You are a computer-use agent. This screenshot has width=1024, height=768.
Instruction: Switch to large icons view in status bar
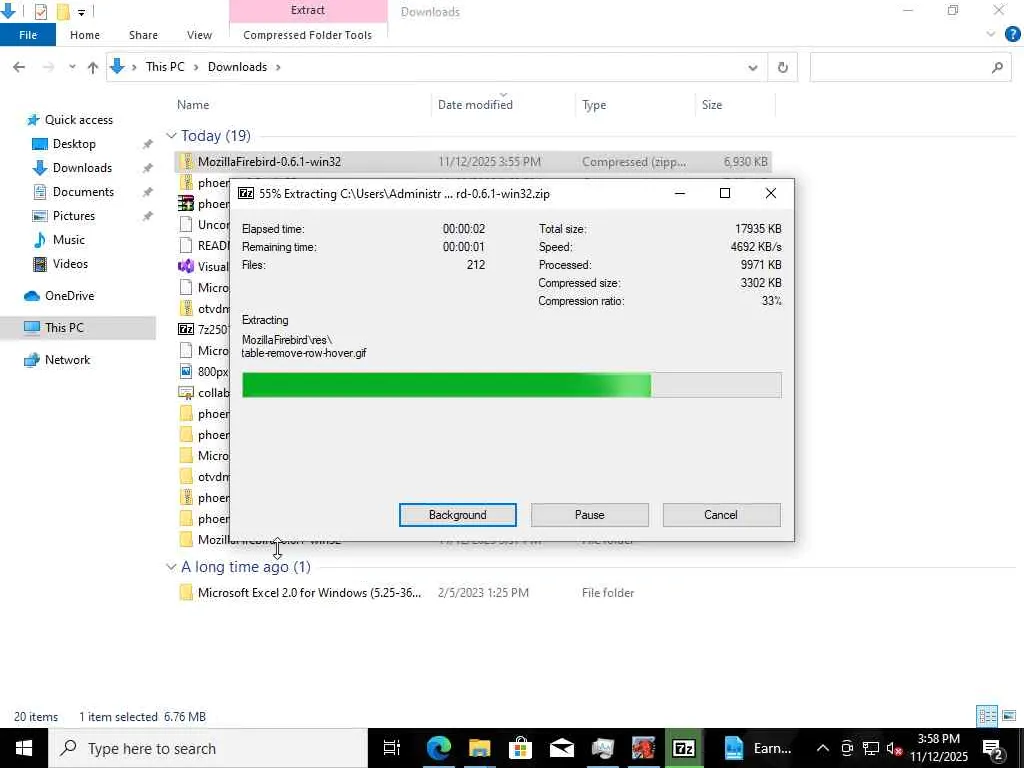click(x=1009, y=716)
